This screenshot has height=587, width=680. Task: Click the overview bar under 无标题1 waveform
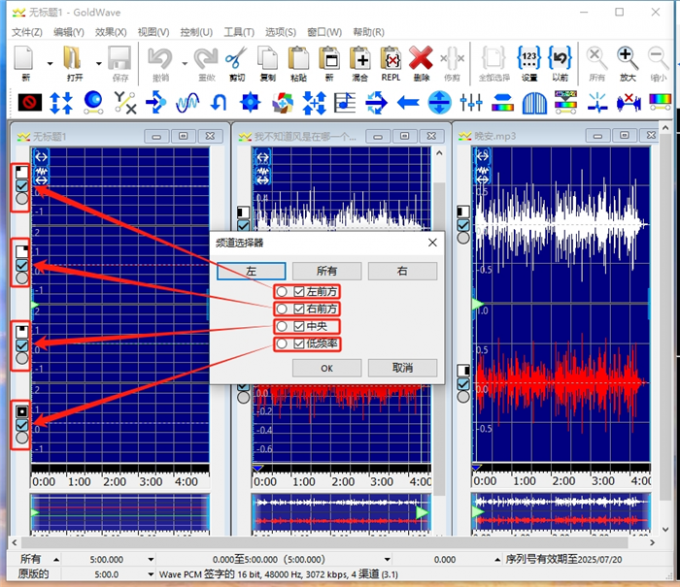pos(120,512)
